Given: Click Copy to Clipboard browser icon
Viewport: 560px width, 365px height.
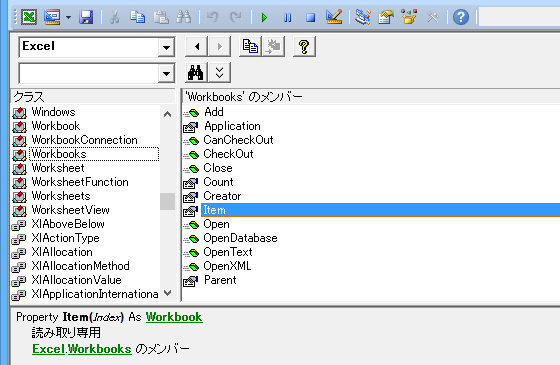Looking at the screenshot, I should coord(250,46).
